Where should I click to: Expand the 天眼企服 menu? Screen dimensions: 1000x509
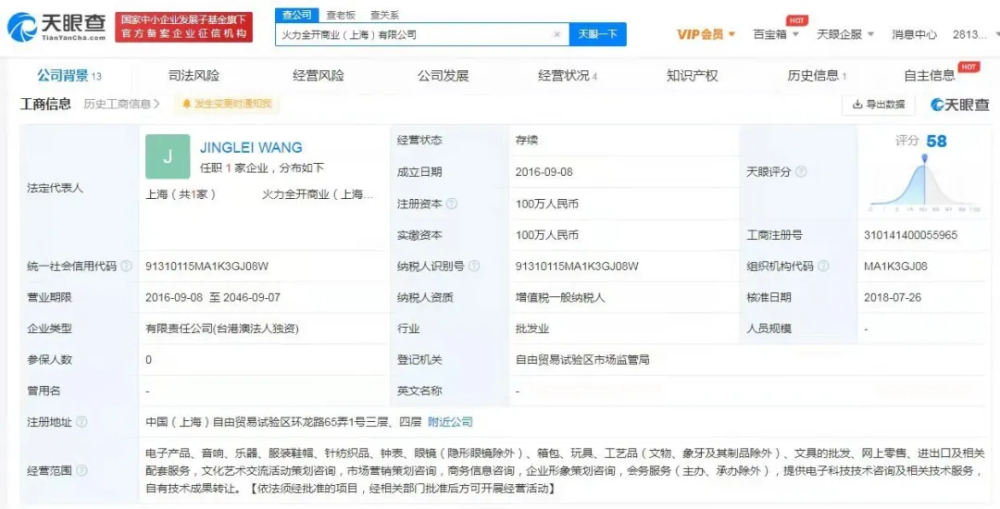(845, 34)
